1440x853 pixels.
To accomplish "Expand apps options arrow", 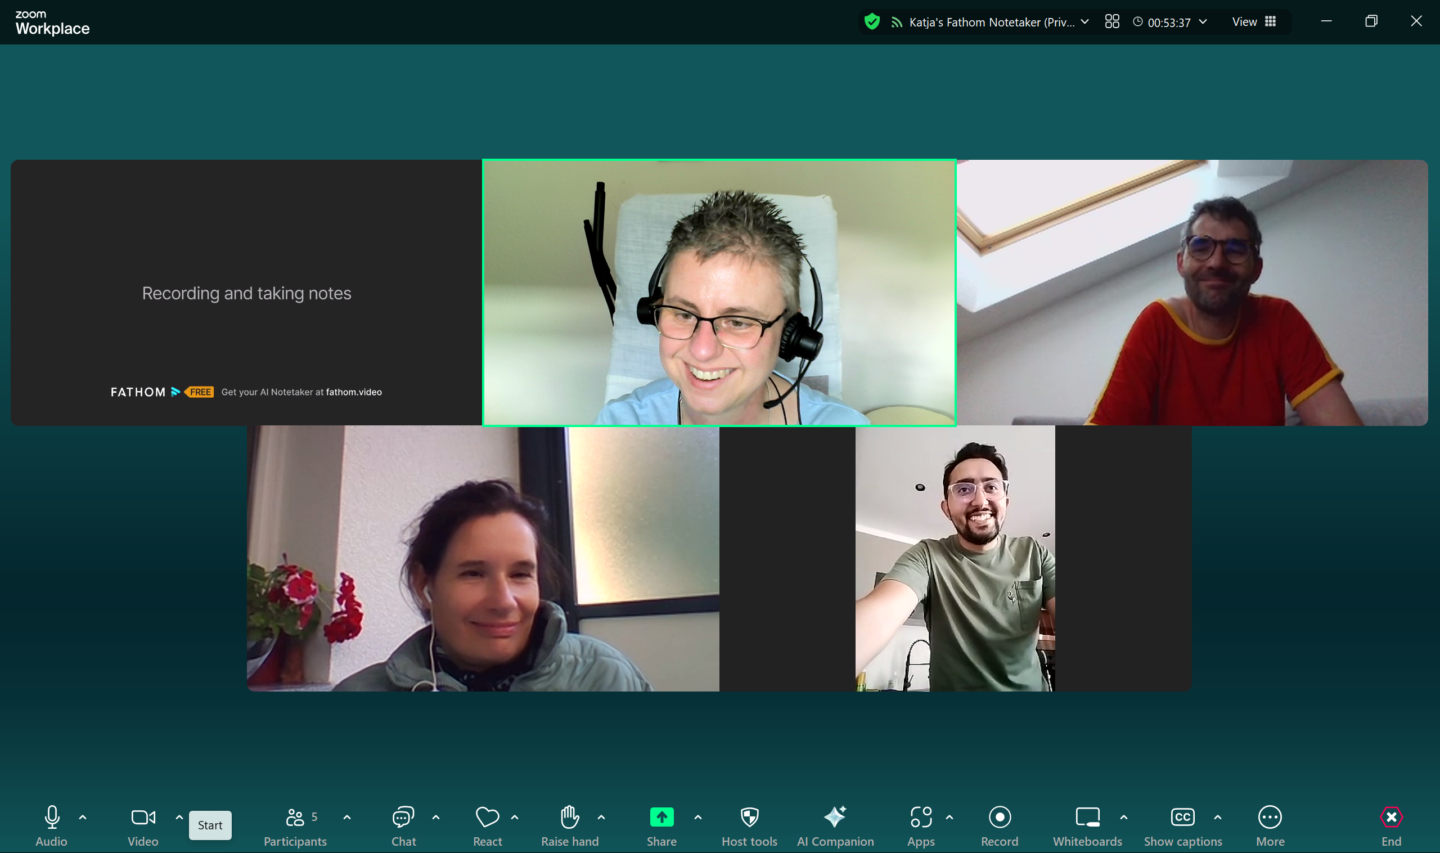I will coord(949,817).
